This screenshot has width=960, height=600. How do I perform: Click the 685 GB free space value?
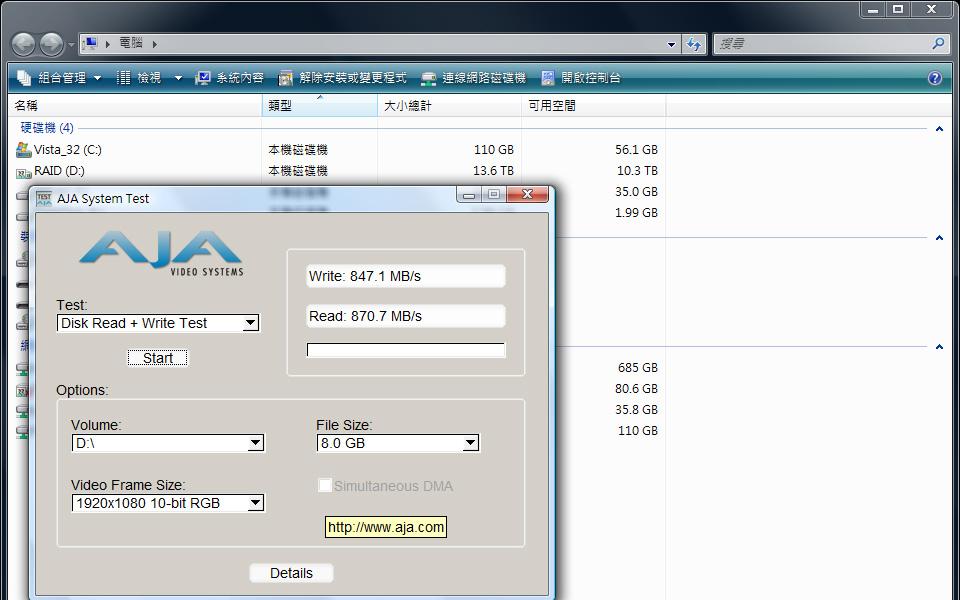click(637, 368)
